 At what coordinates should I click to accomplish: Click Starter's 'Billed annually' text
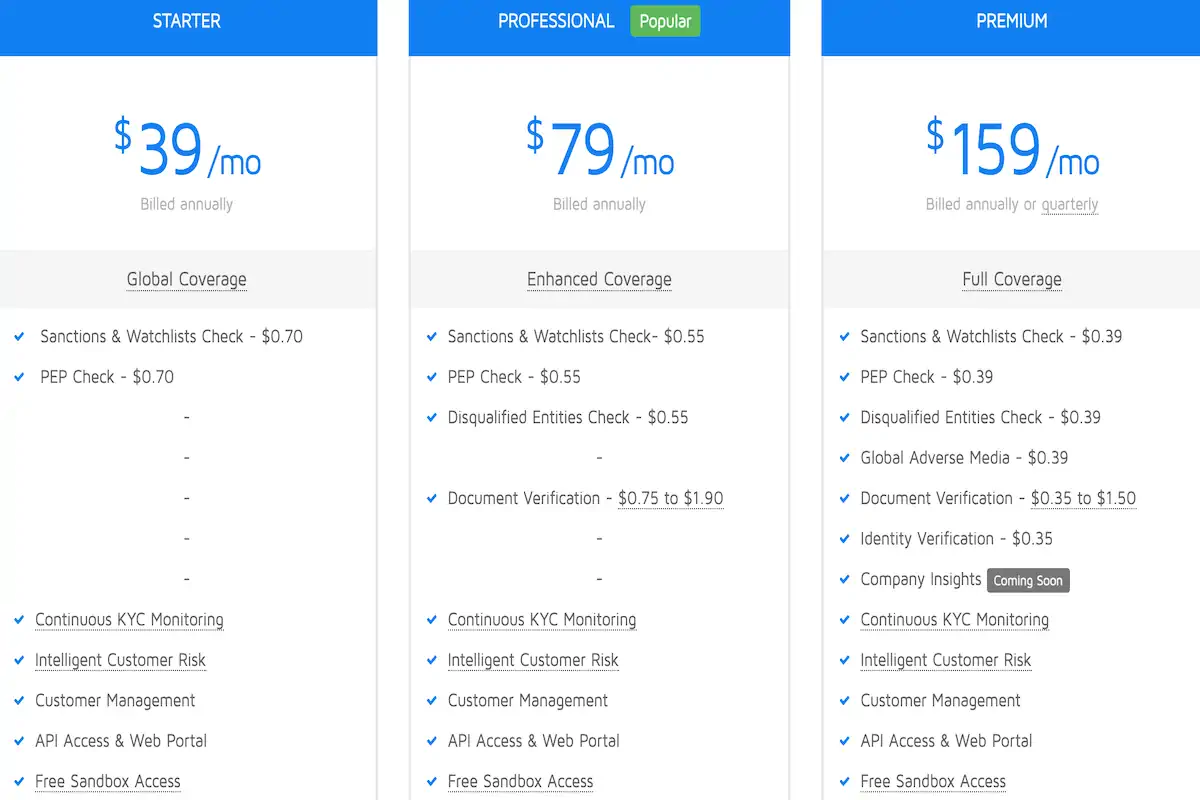click(x=187, y=204)
